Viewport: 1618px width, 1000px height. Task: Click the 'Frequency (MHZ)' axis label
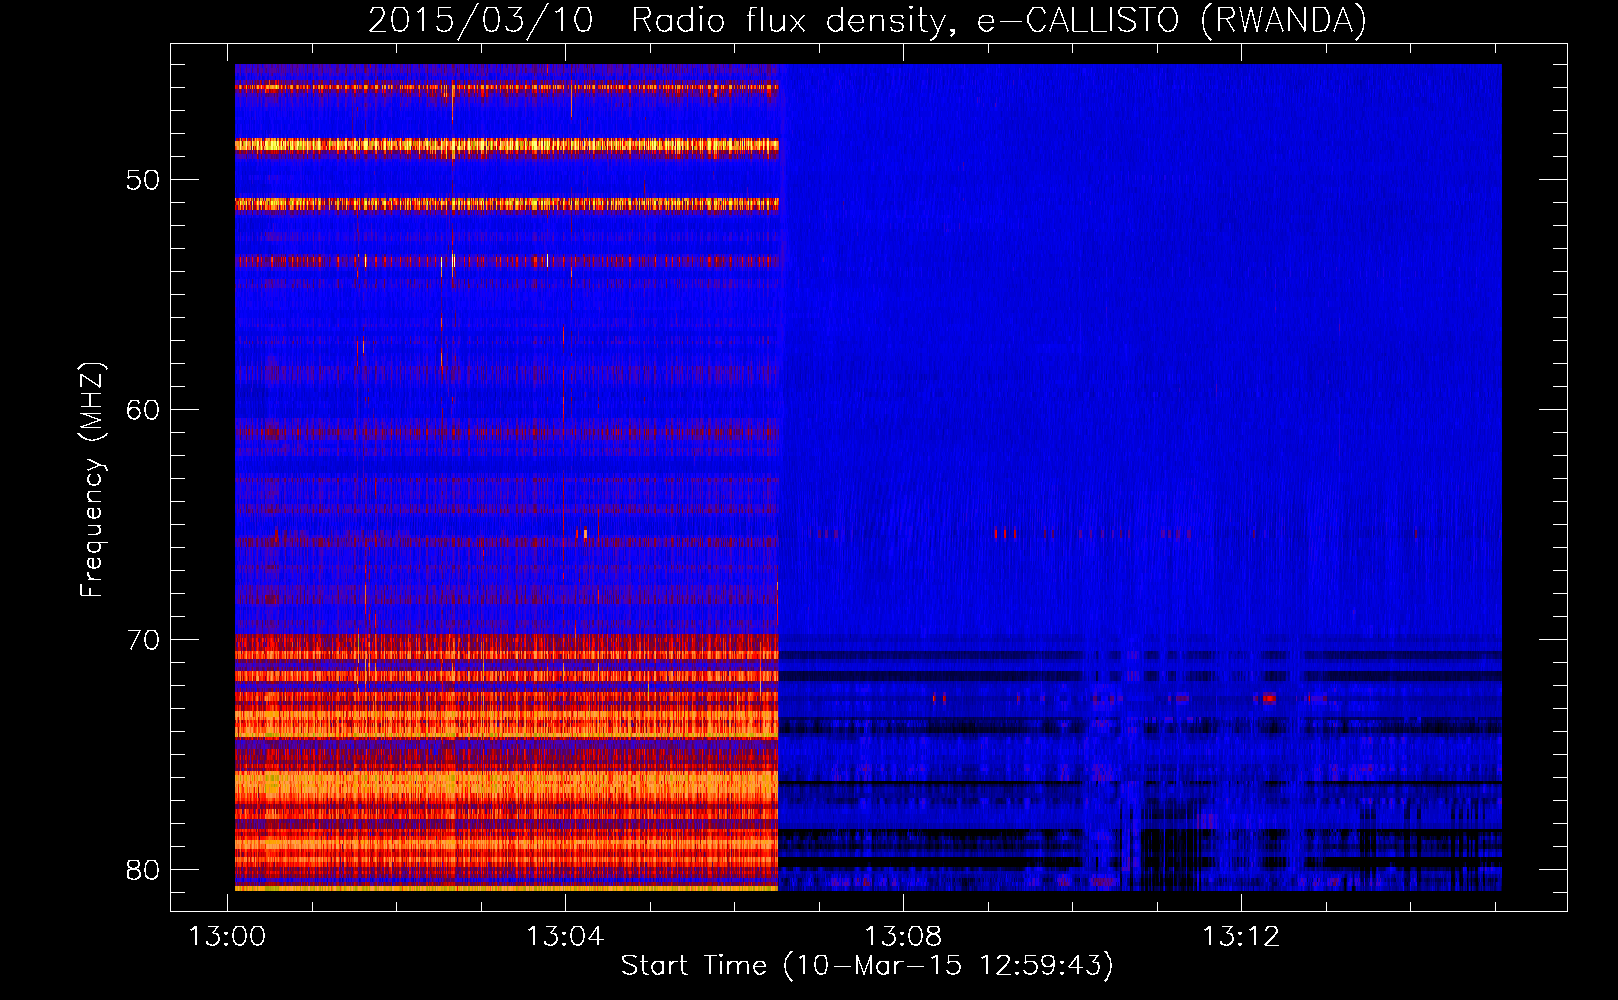(x=92, y=479)
